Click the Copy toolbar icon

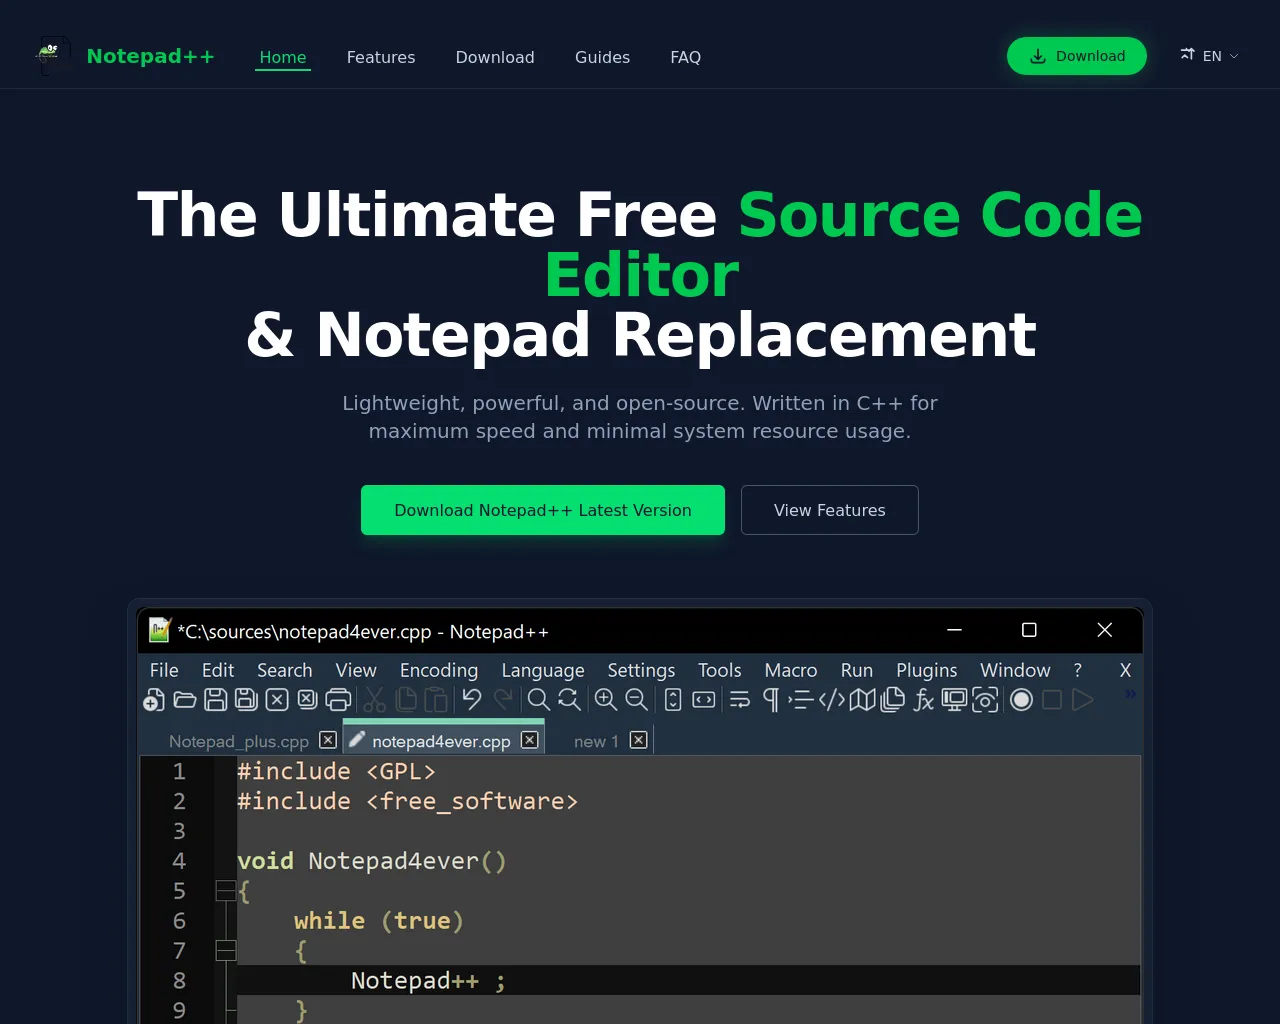(406, 700)
